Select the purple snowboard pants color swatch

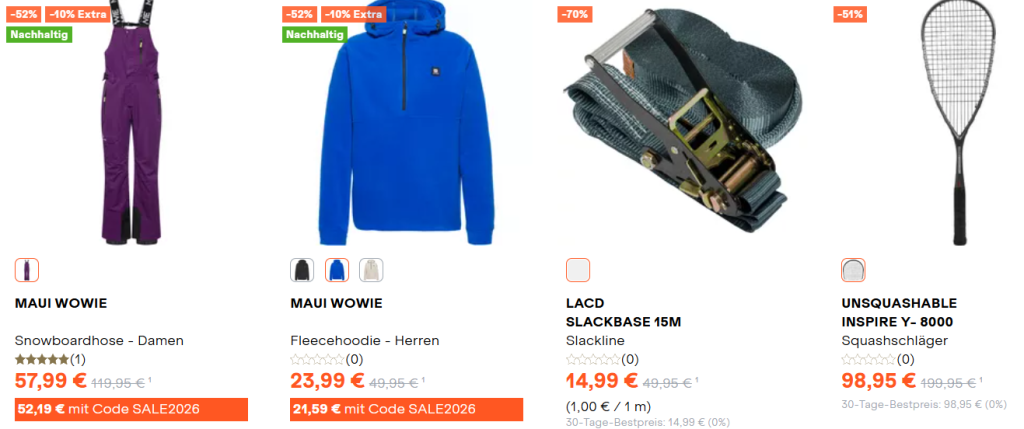[x=27, y=270]
